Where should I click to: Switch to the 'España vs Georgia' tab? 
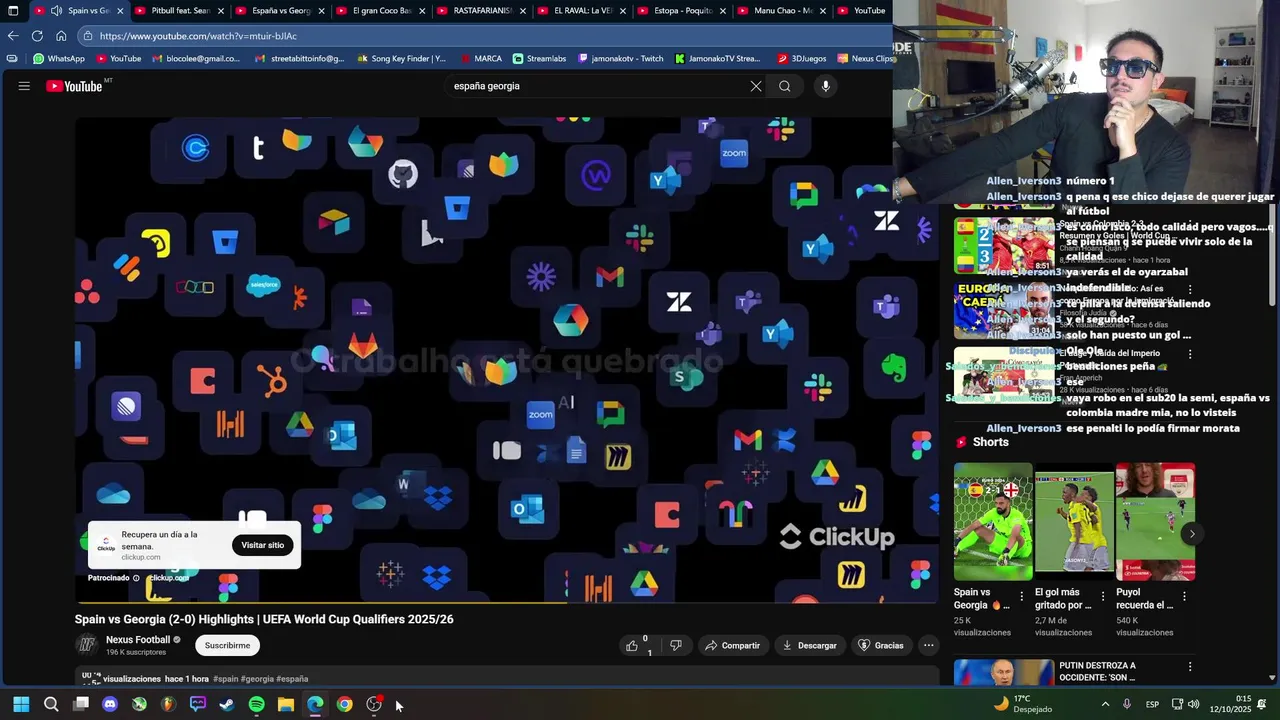click(x=281, y=11)
